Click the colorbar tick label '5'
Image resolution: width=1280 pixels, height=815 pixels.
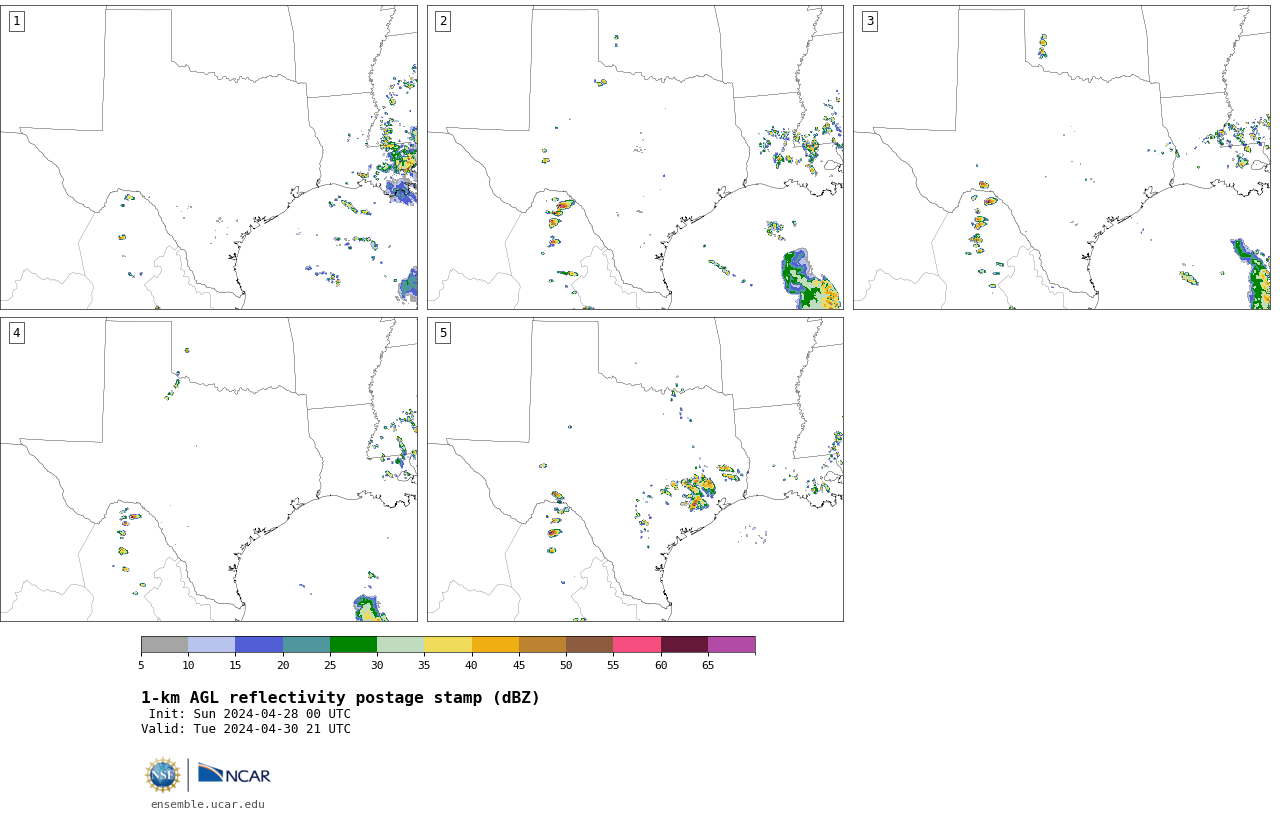coord(141,665)
